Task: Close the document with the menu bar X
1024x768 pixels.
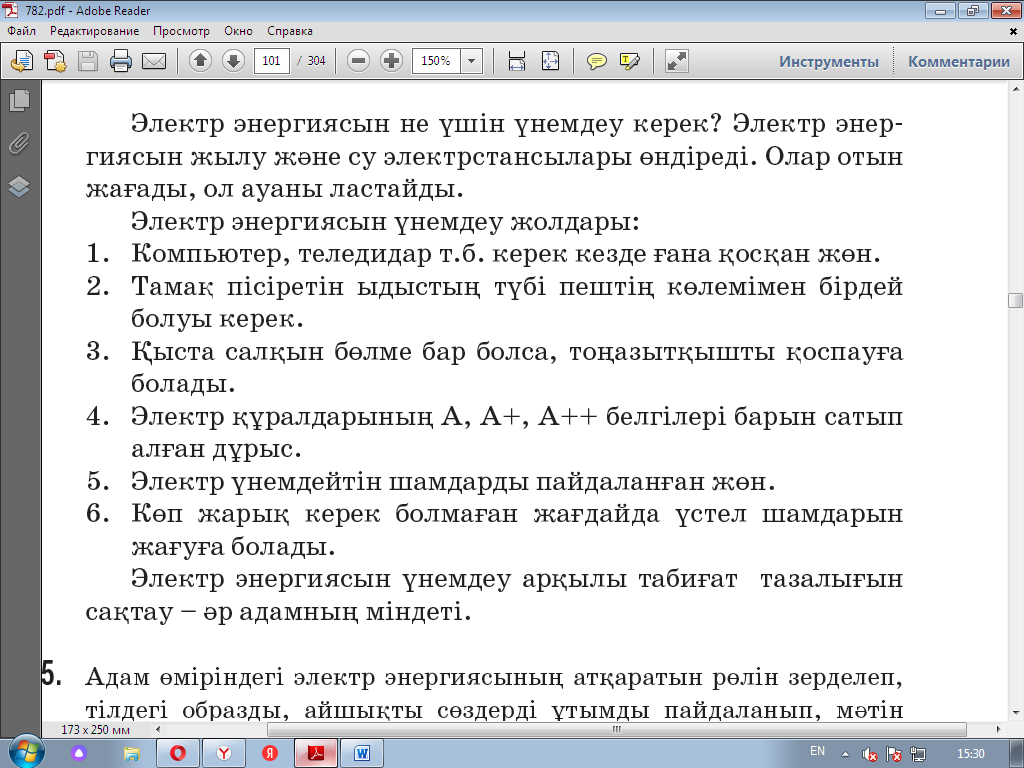Action: pyautogui.click(x=1014, y=31)
